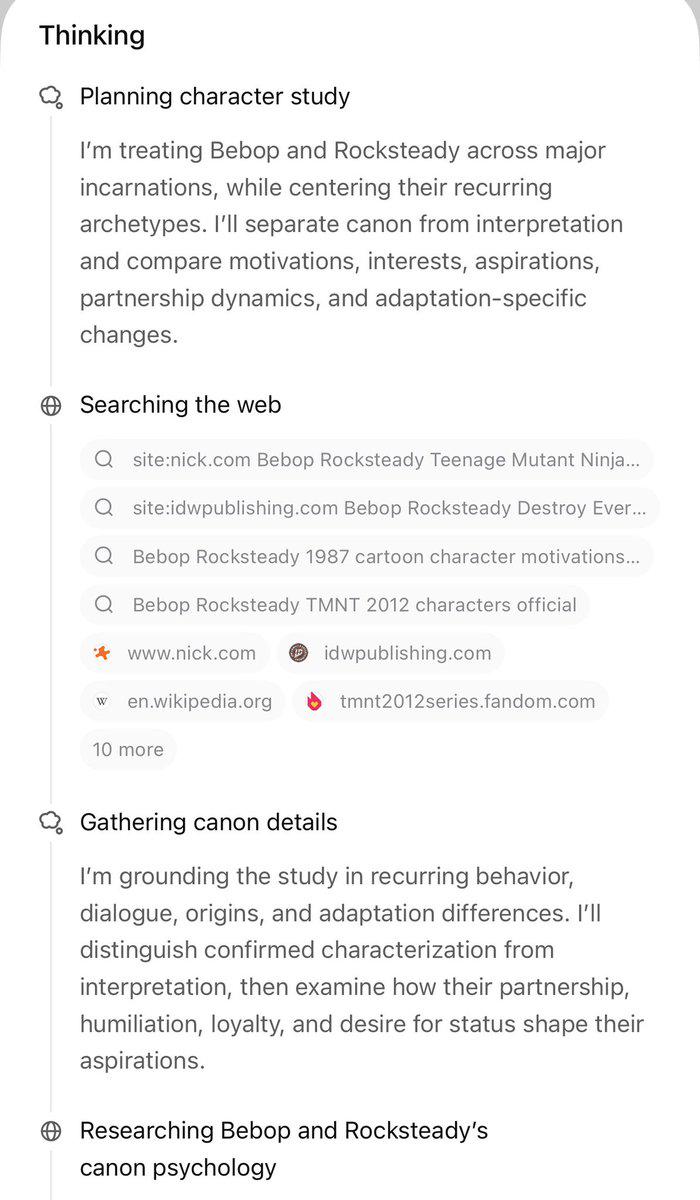
Task: Select the TMNT 2012 characters official query
Action: 335,605
